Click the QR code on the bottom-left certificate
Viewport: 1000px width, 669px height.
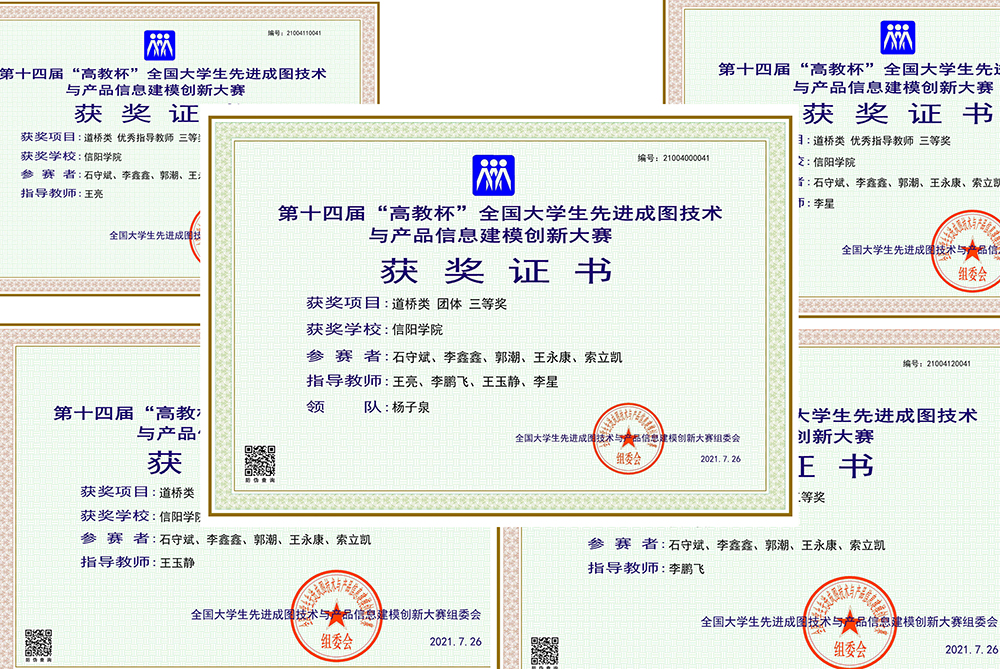(x=38, y=642)
